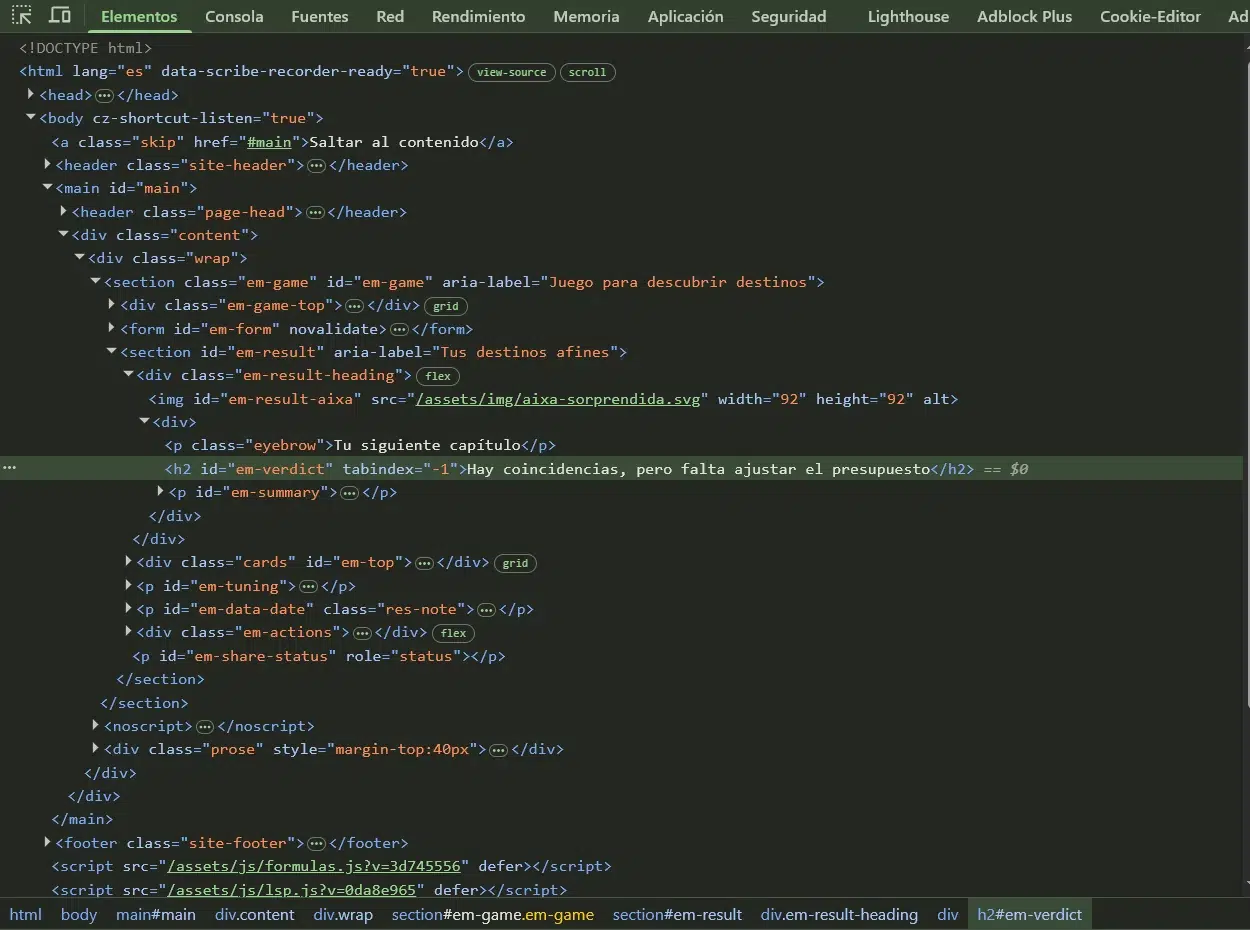Click the view-source badge on html
The width and height of the screenshot is (1250, 930).
[x=512, y=72]
